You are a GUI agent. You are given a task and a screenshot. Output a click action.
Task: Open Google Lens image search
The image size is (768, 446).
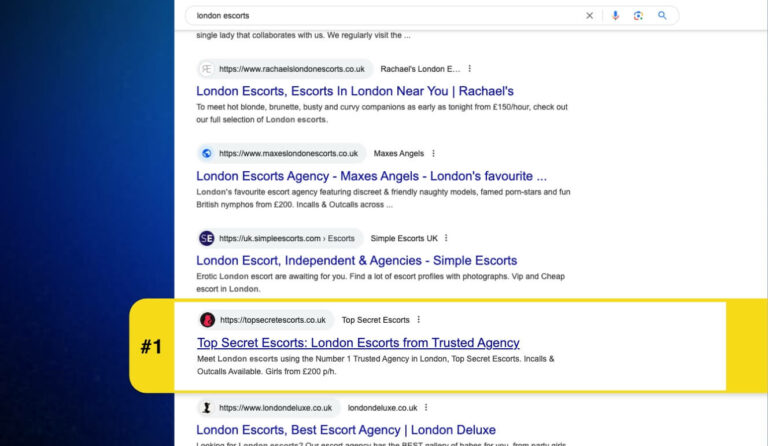click(638, 16)
